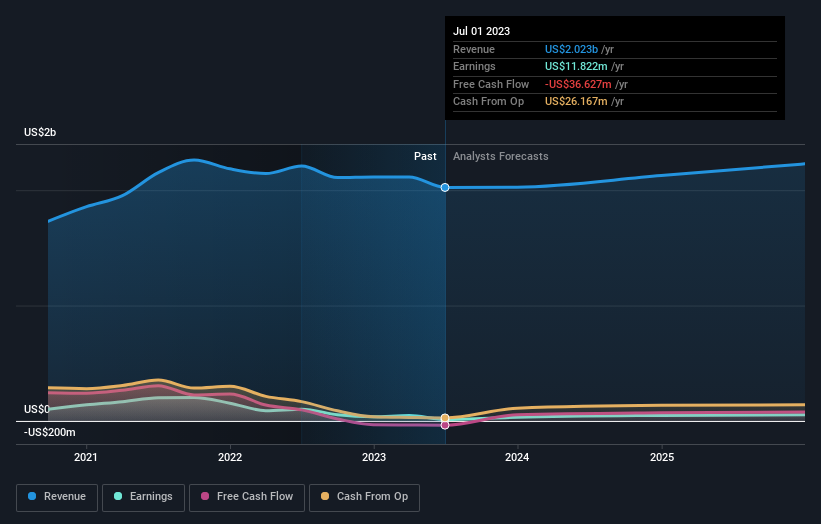Toggle the Cash From Op legend button

[364, 497]
